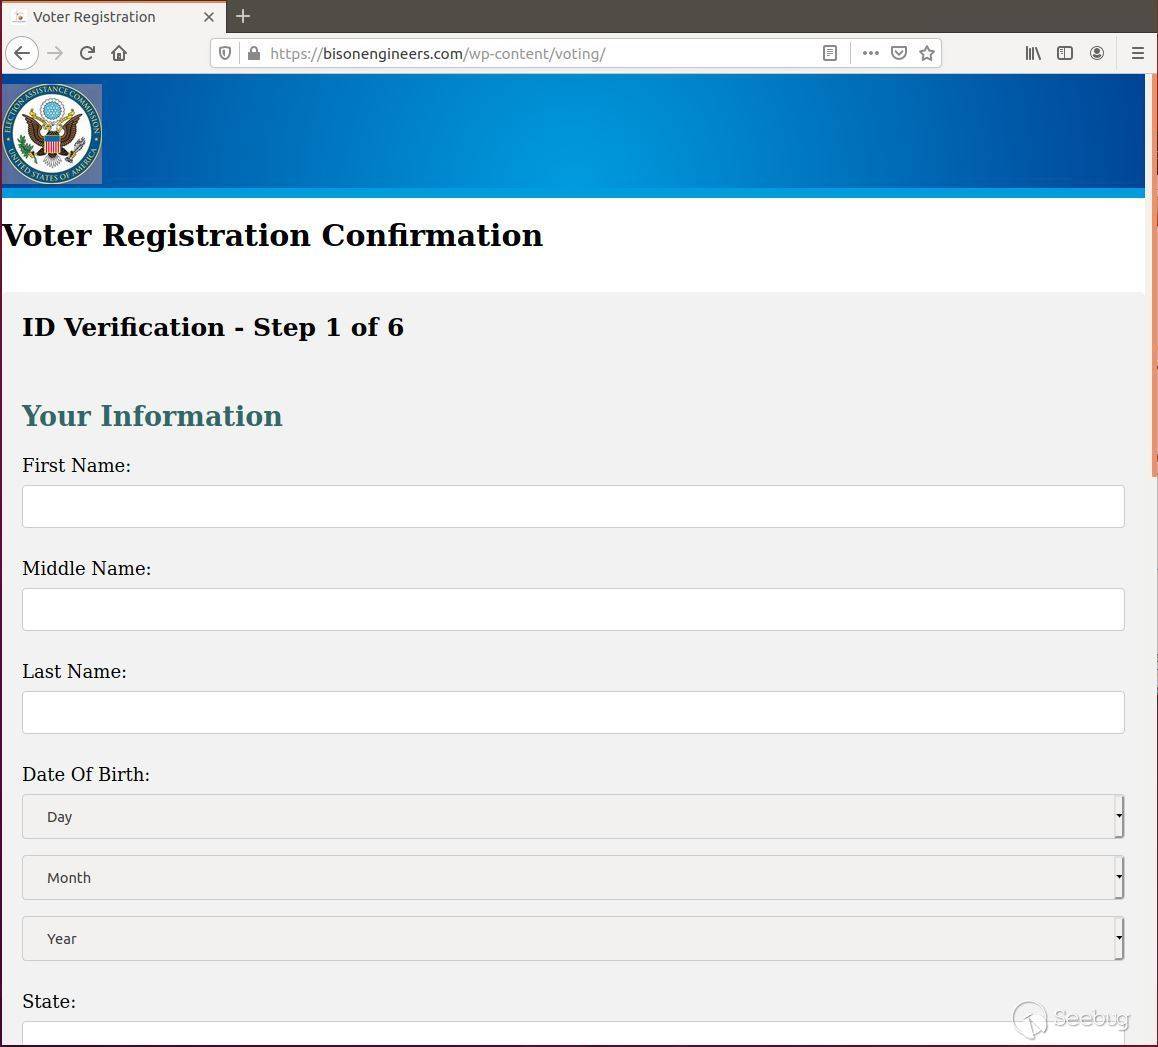The width and height of the screenshot is (1158, 1047).
Task: Click the Election Assistance Commission seal logo
Action: (52, 134)
